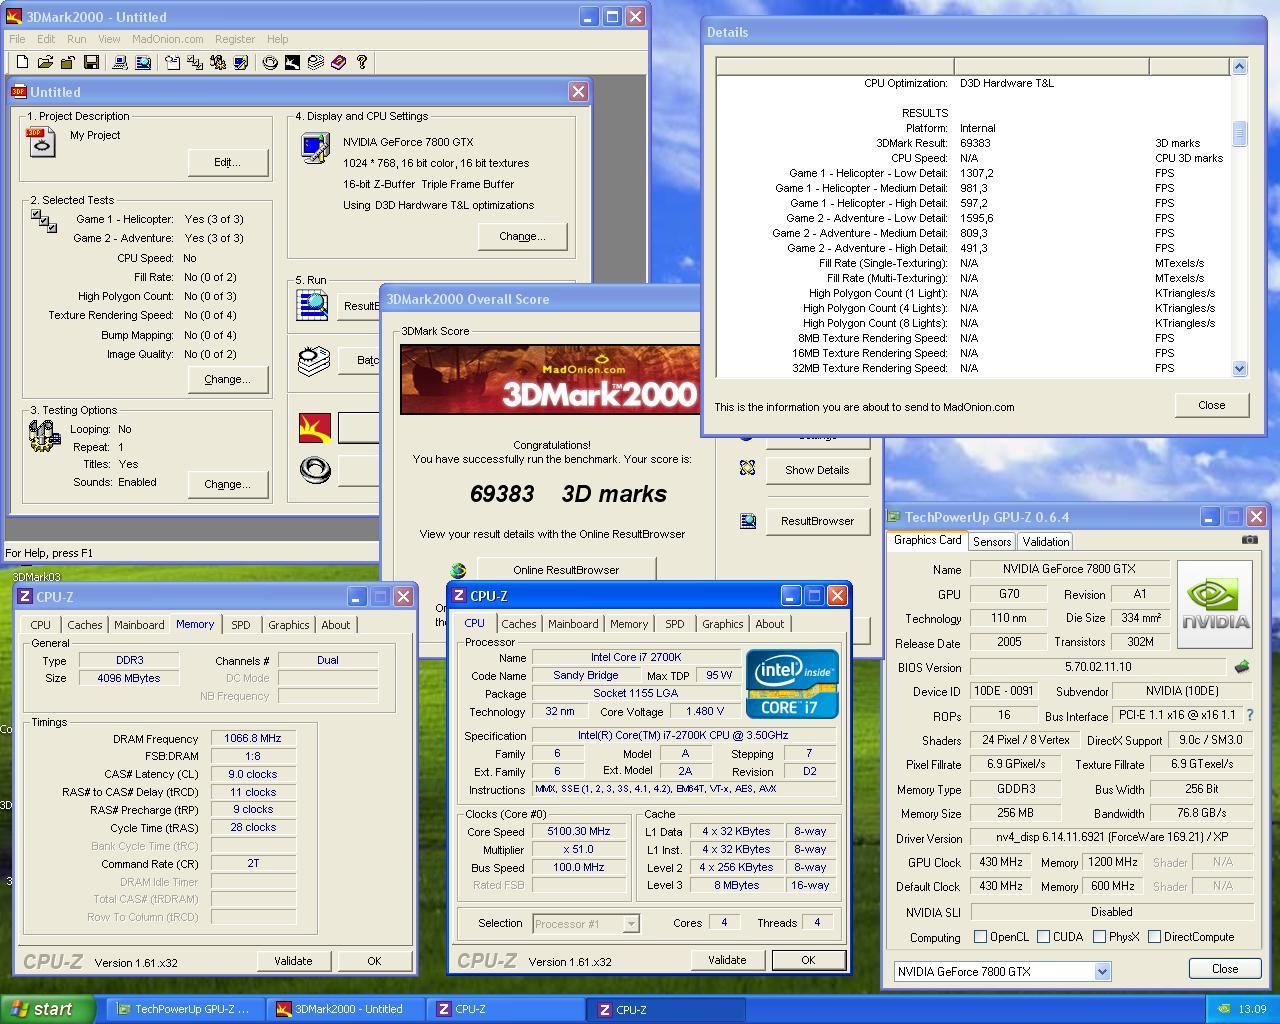Screen dimensions: 1280x1024
Task: Open the Graphics tab in the Memory CPU-Z window
Action: click(289, 625)
